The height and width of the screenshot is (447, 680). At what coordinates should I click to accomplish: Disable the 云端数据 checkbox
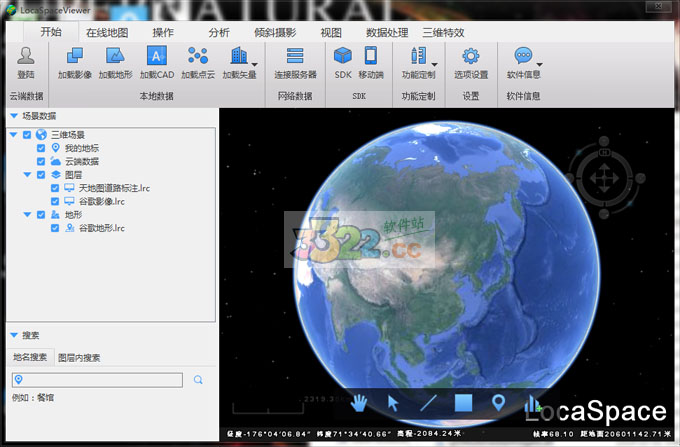pyautogui.click(x=41, y=161)
